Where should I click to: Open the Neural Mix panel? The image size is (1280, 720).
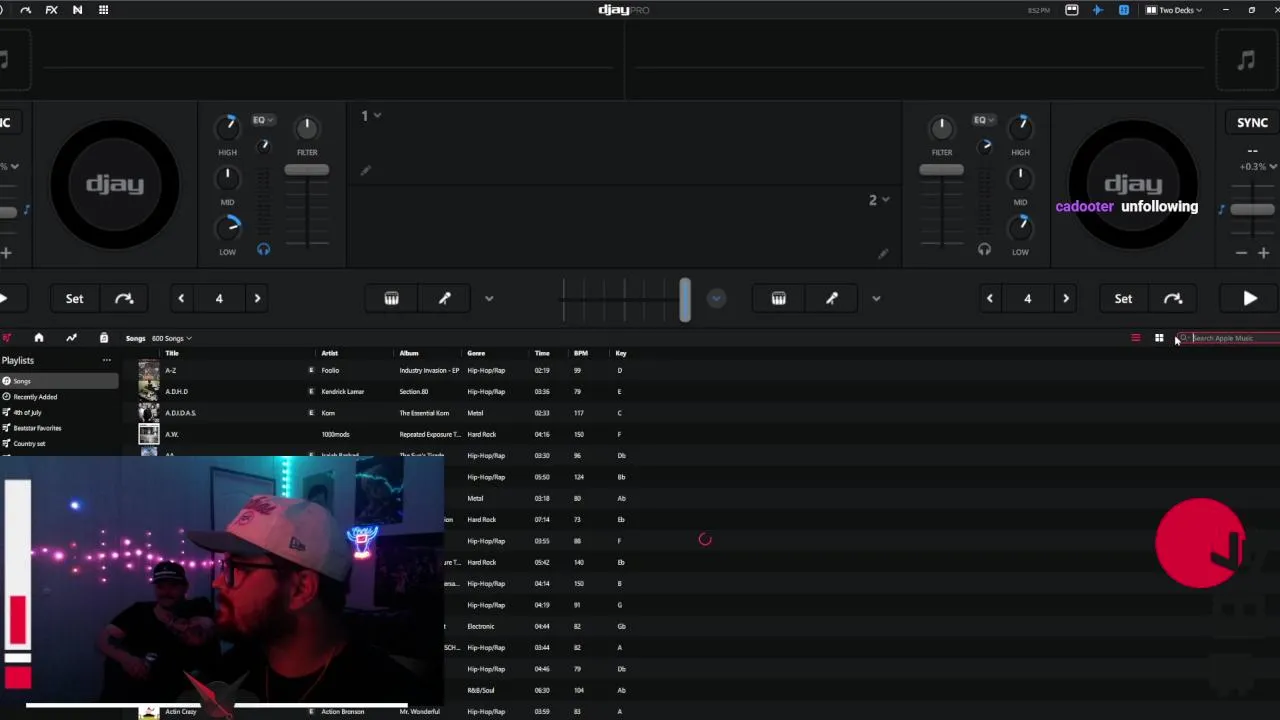pos(77,10)
